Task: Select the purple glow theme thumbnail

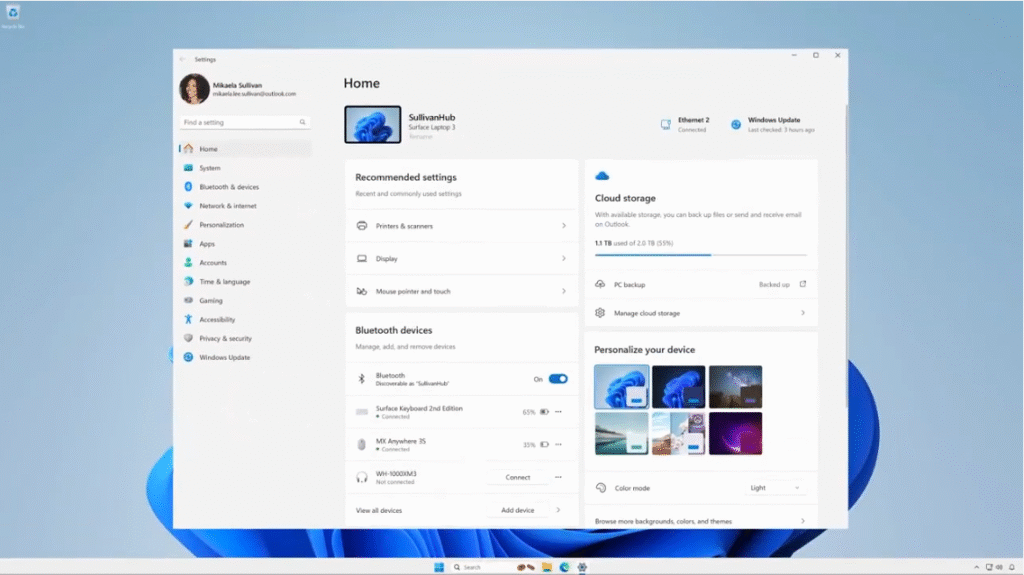Action: (735, 433)
